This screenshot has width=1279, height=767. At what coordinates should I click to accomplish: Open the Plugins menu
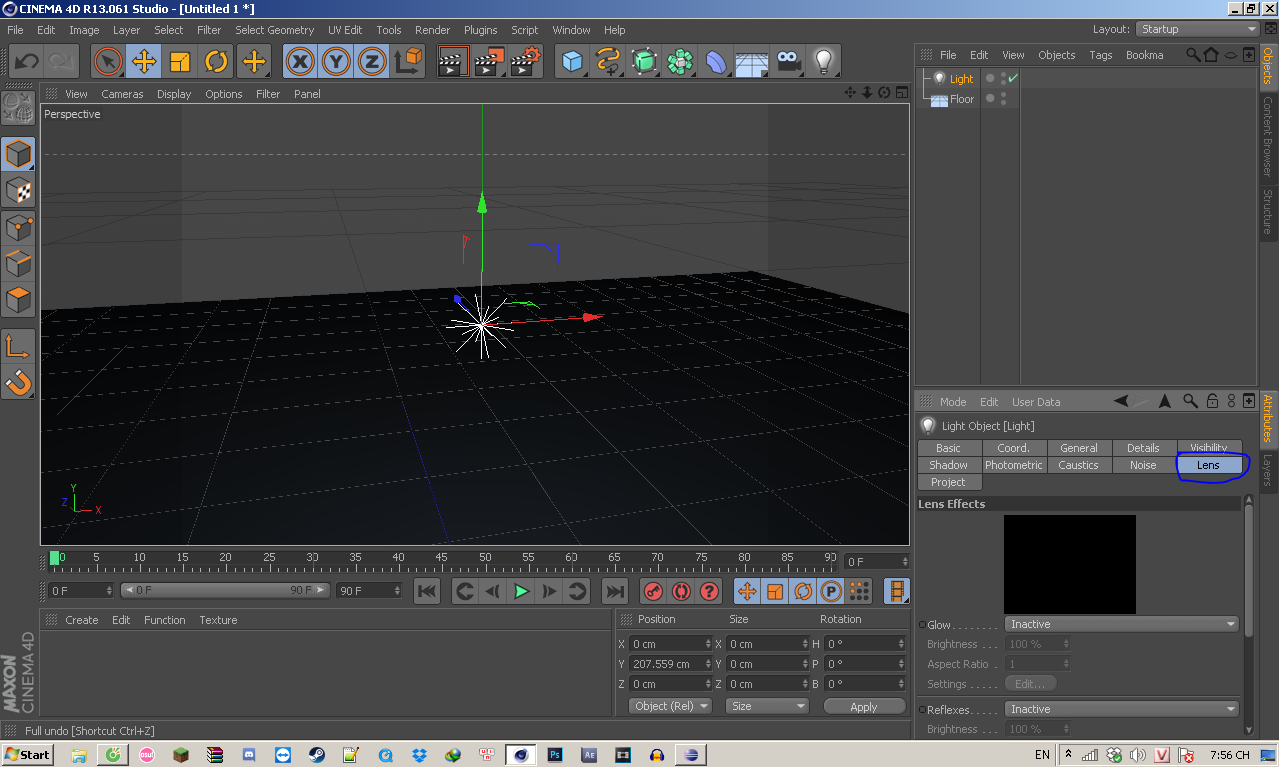[x=480, y=30]
